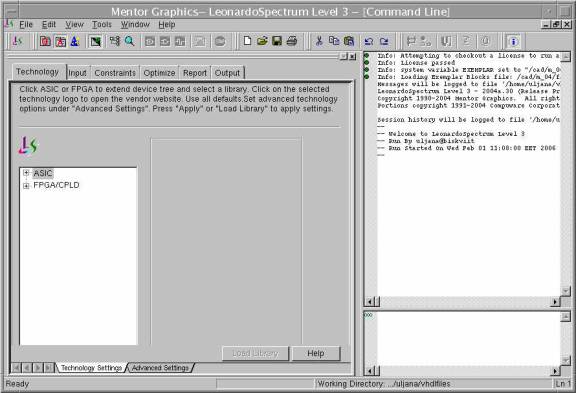The width and height of the screenshot is (576, 393).
Task: Save using the floppy disk icon
Action: tap(277, 41)
